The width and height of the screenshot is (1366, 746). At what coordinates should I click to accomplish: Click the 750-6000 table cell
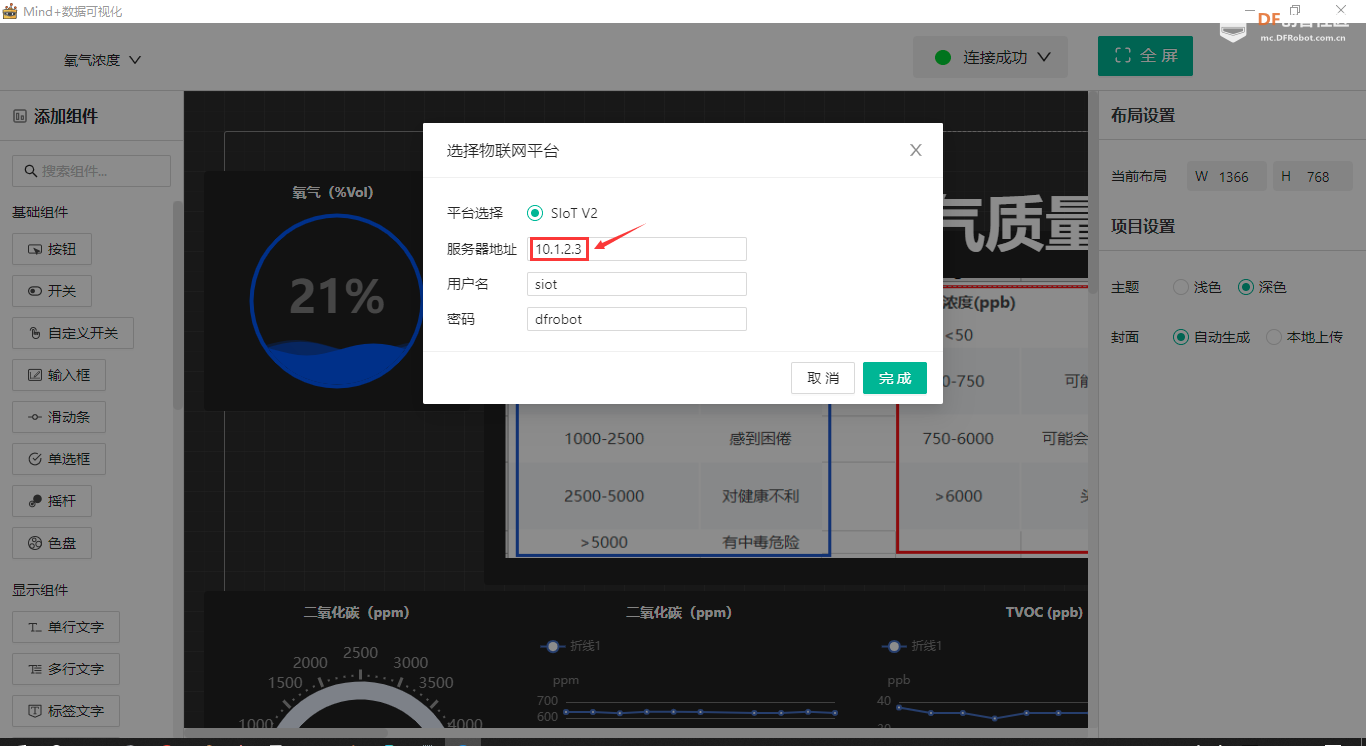[958, 438]
